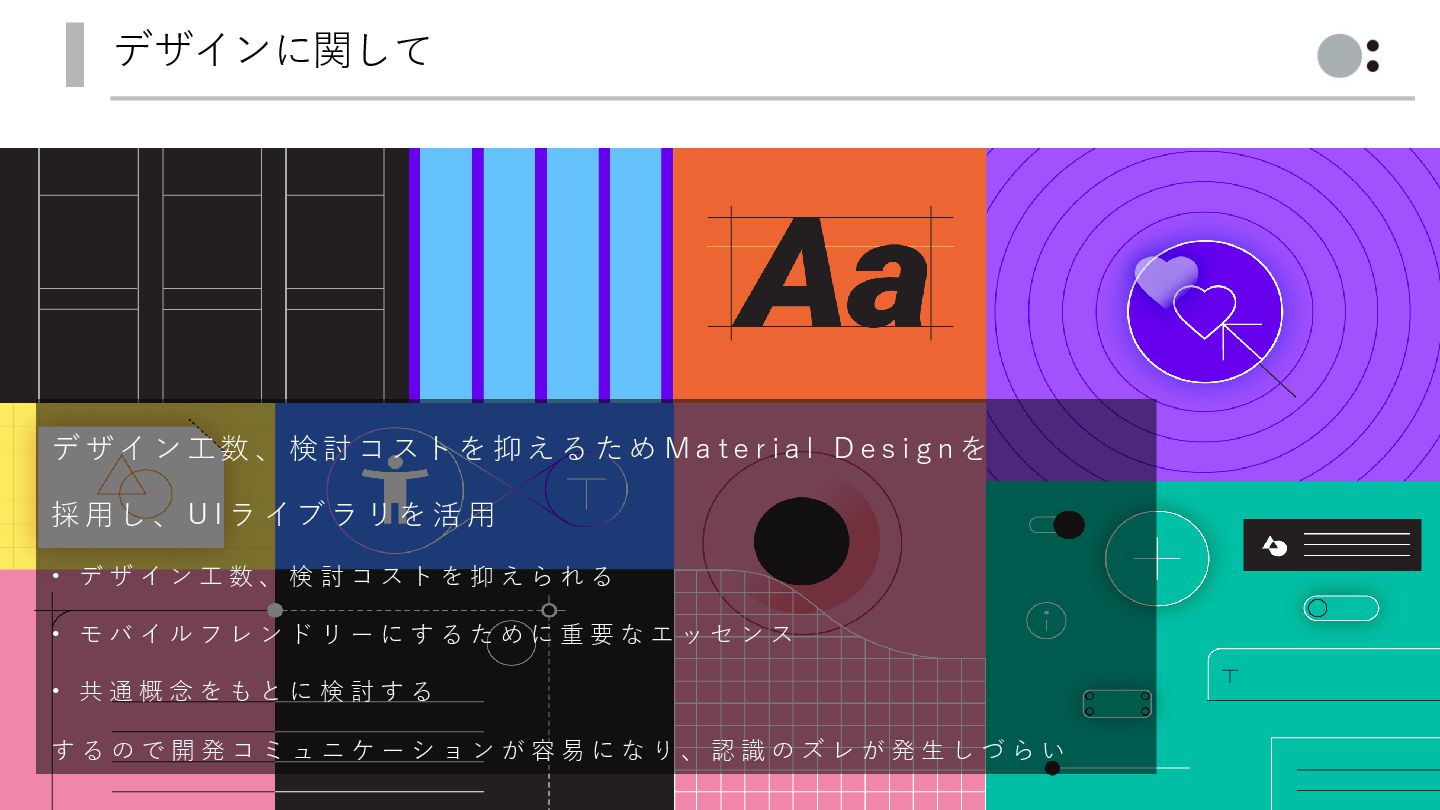
Task: Click the slide title "デザインに関して"
Action: click(272, 50)
